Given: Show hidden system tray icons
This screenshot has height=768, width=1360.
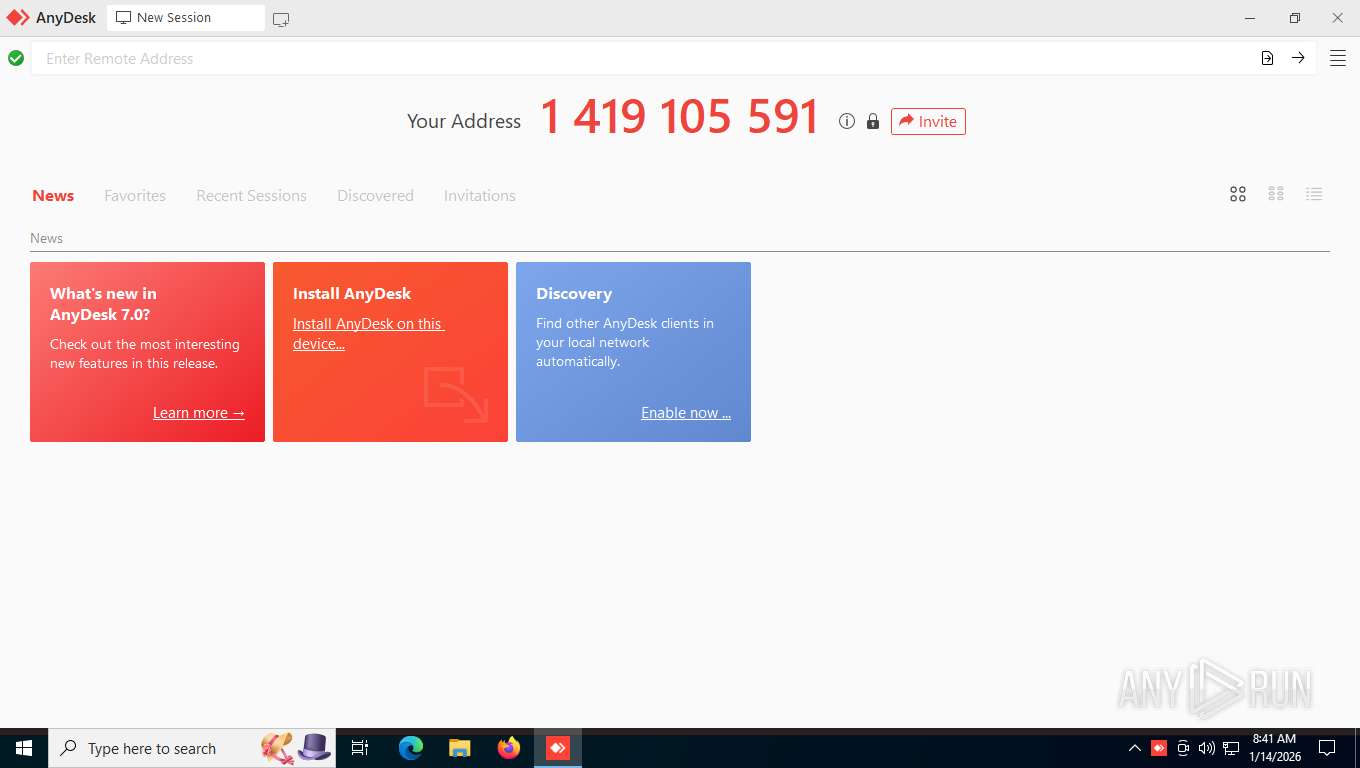Looking at the screenshot, I should (1135, 748).
